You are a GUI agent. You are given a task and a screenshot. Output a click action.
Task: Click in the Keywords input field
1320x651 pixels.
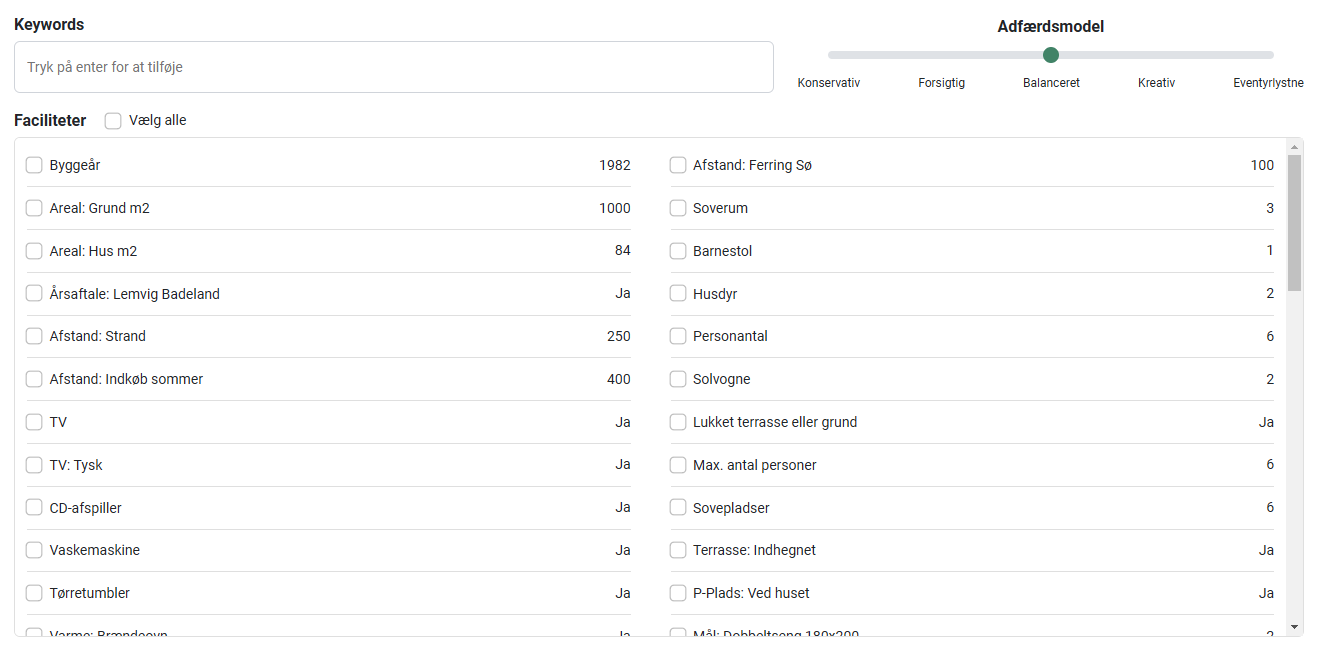pyautogui.click(x=393, y=67)
